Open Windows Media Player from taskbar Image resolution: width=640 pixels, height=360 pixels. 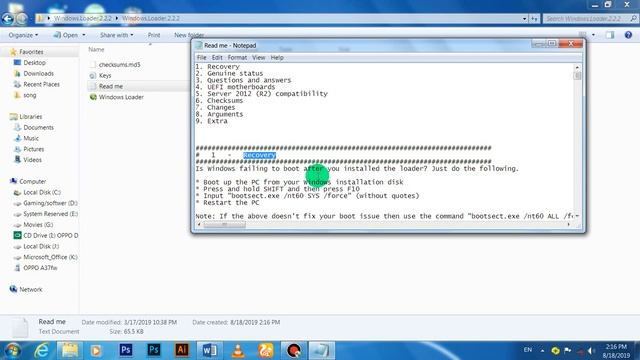point(97,351)
